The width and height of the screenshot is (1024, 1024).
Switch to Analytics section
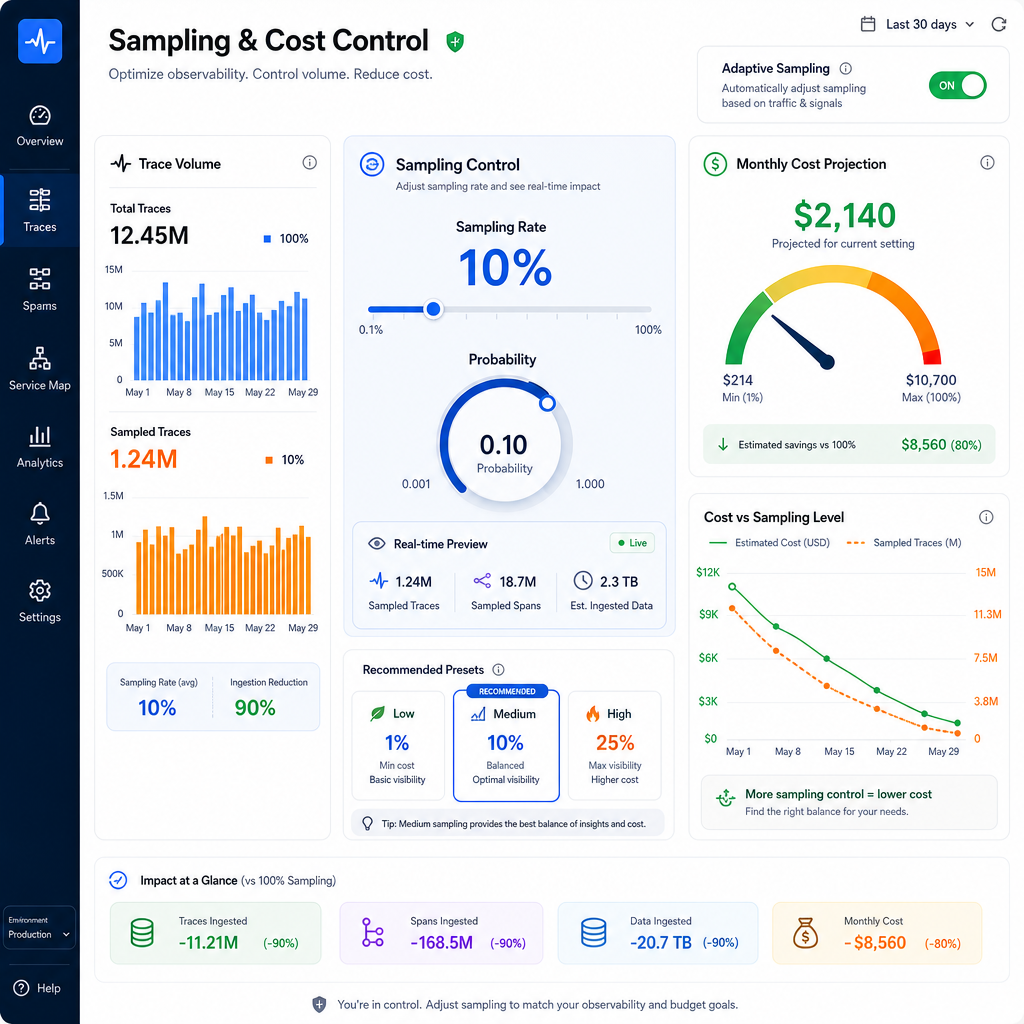coord(40,447)
